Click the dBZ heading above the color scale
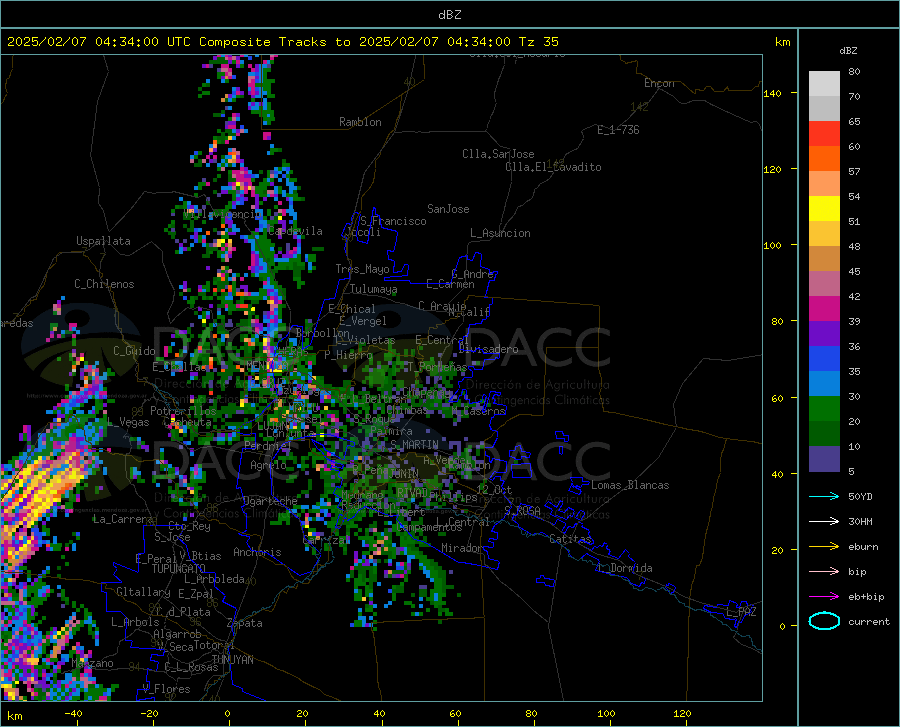 [x=848, y=50]
